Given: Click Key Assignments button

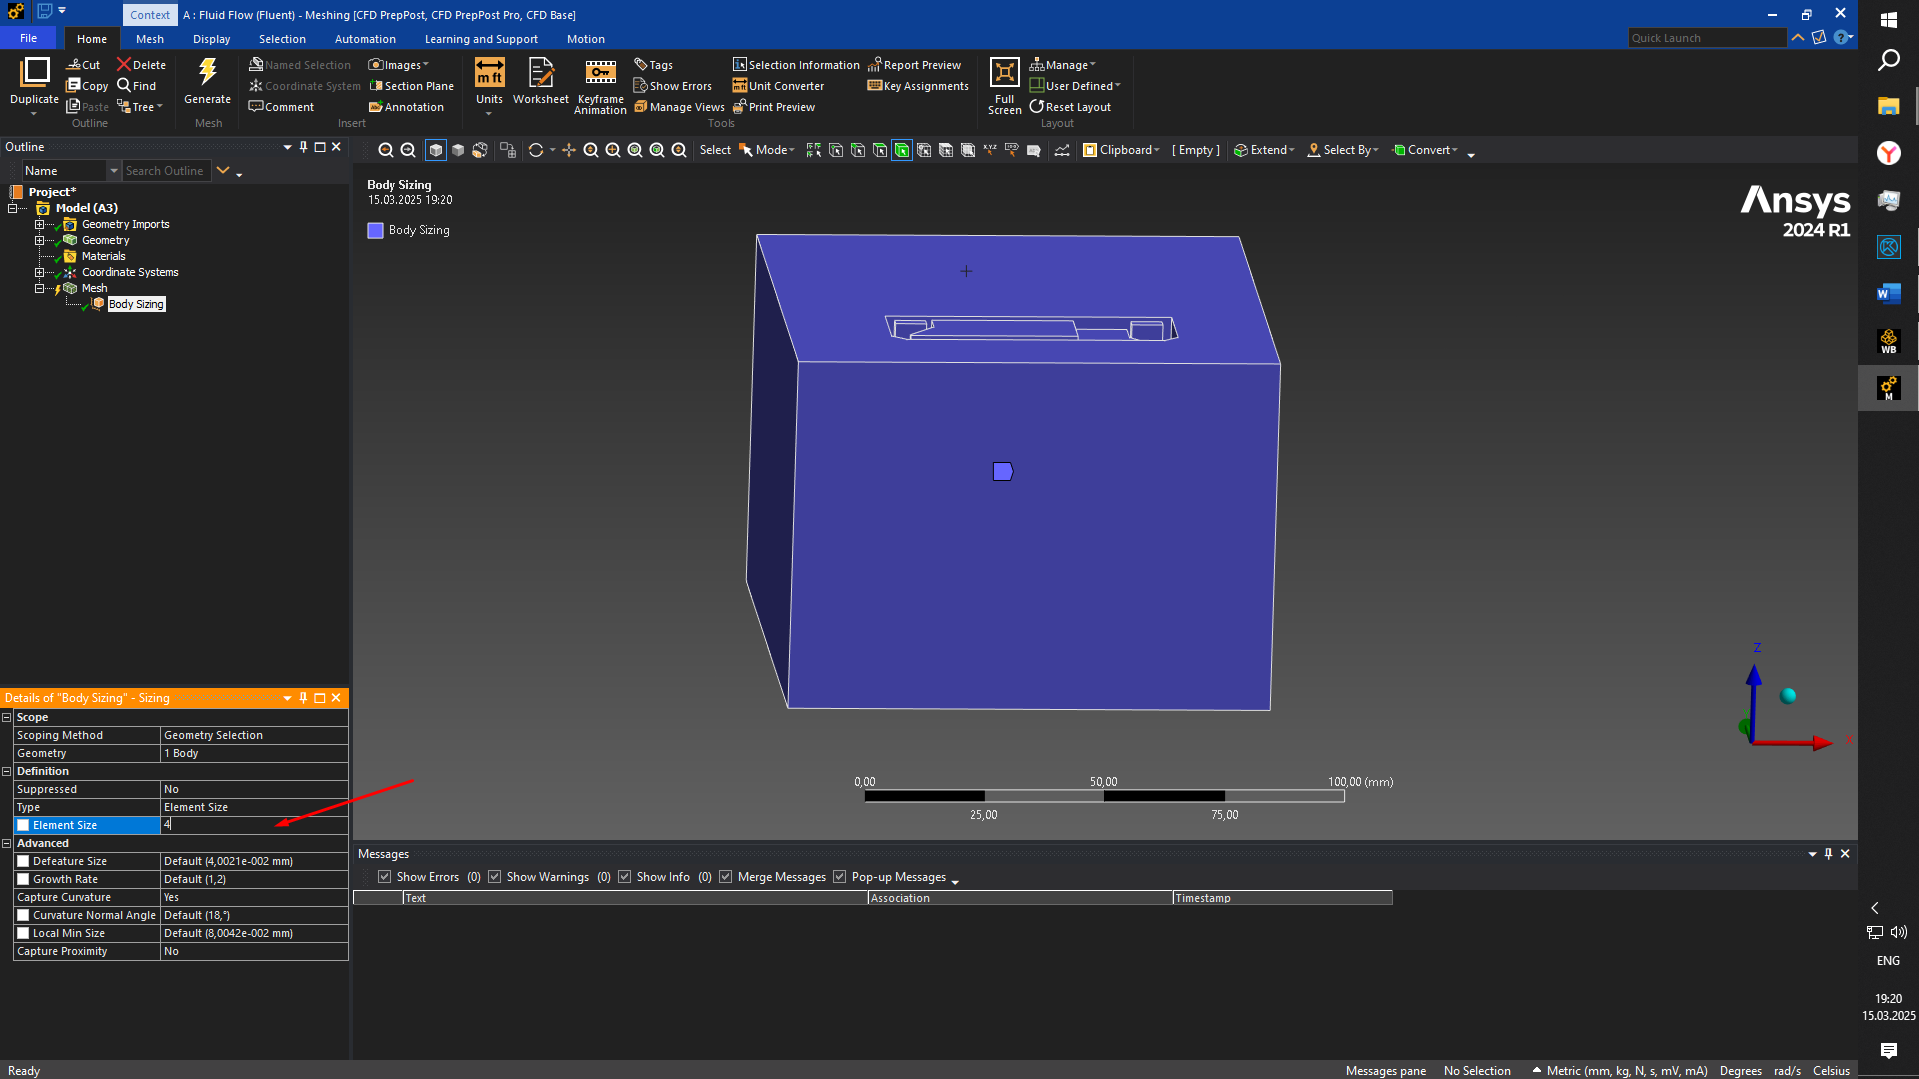Looking at the screenshot, I should pyautogui.click(x=918, y=86).
